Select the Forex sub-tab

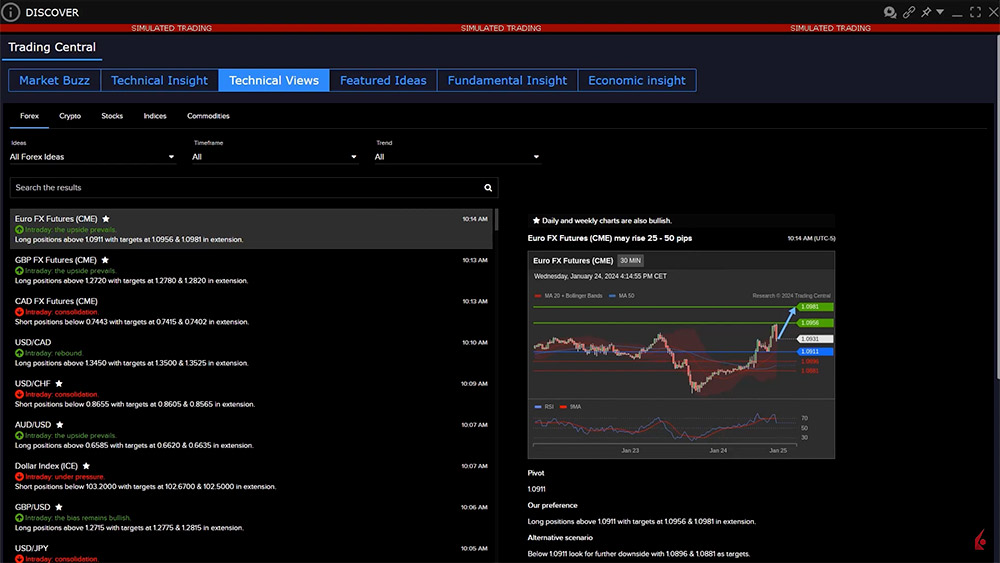point(29,116)
